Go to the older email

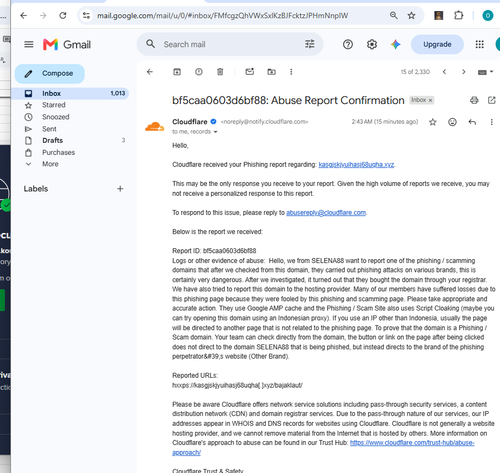pos(463,72)
